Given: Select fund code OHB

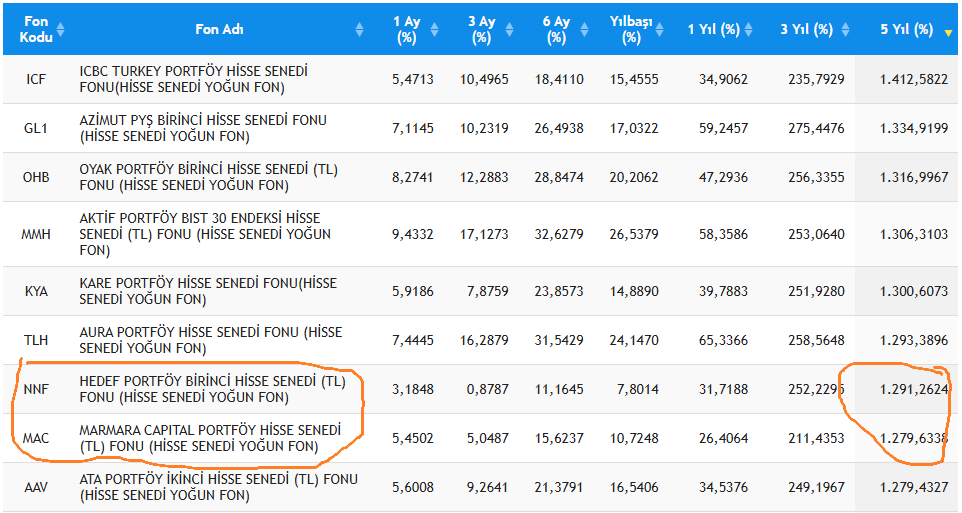Looking at the screenshot, I should (36, 177).
